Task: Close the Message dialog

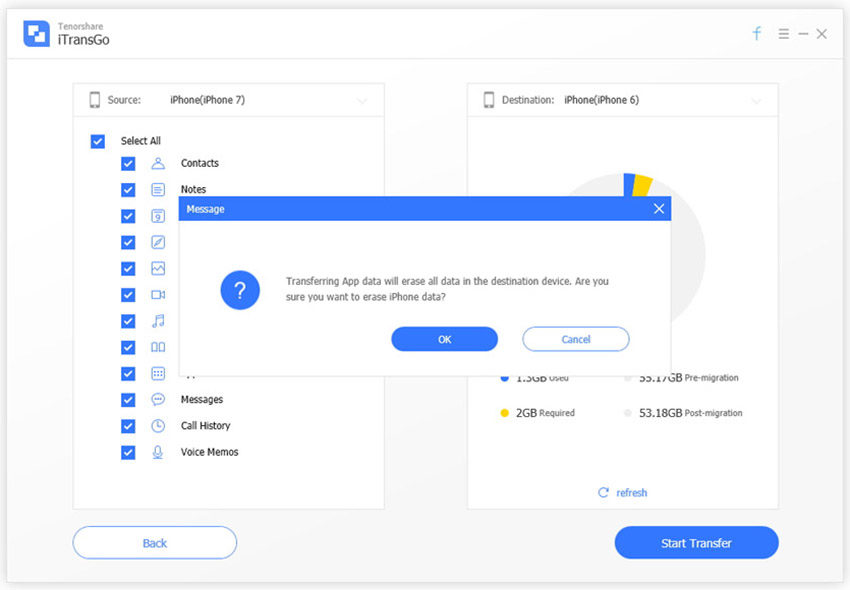Action: click(659, 209)
